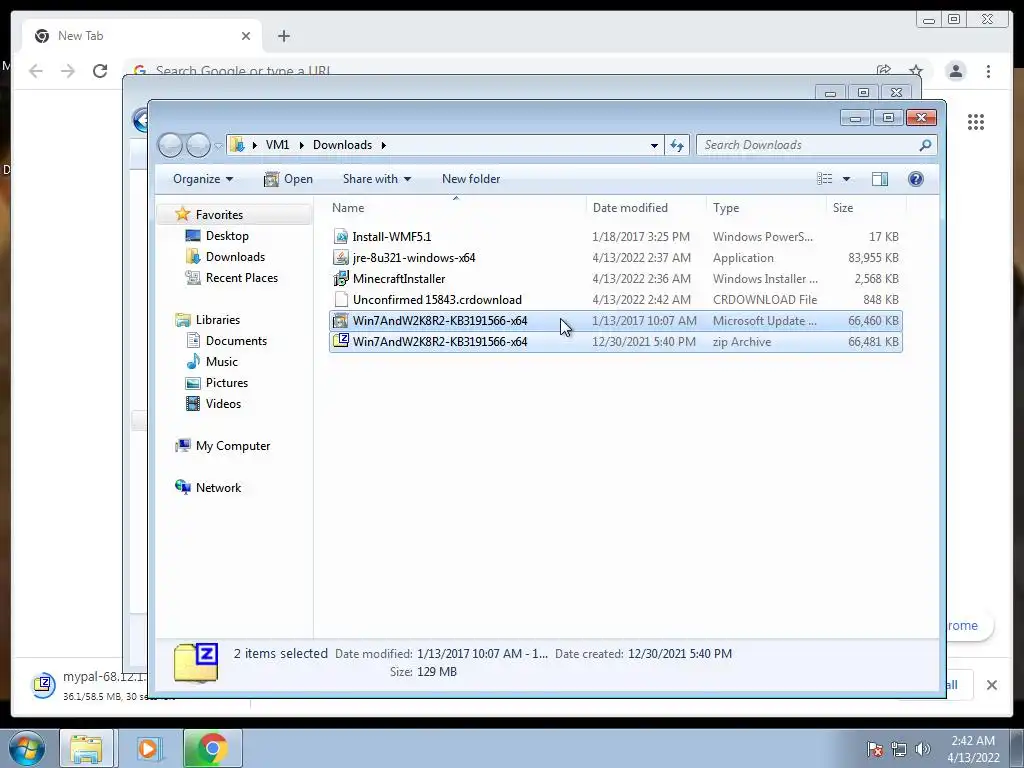Click the Action Center flag icon
Viewport: 1024px width, 768px height.
(x=875, y=749)
